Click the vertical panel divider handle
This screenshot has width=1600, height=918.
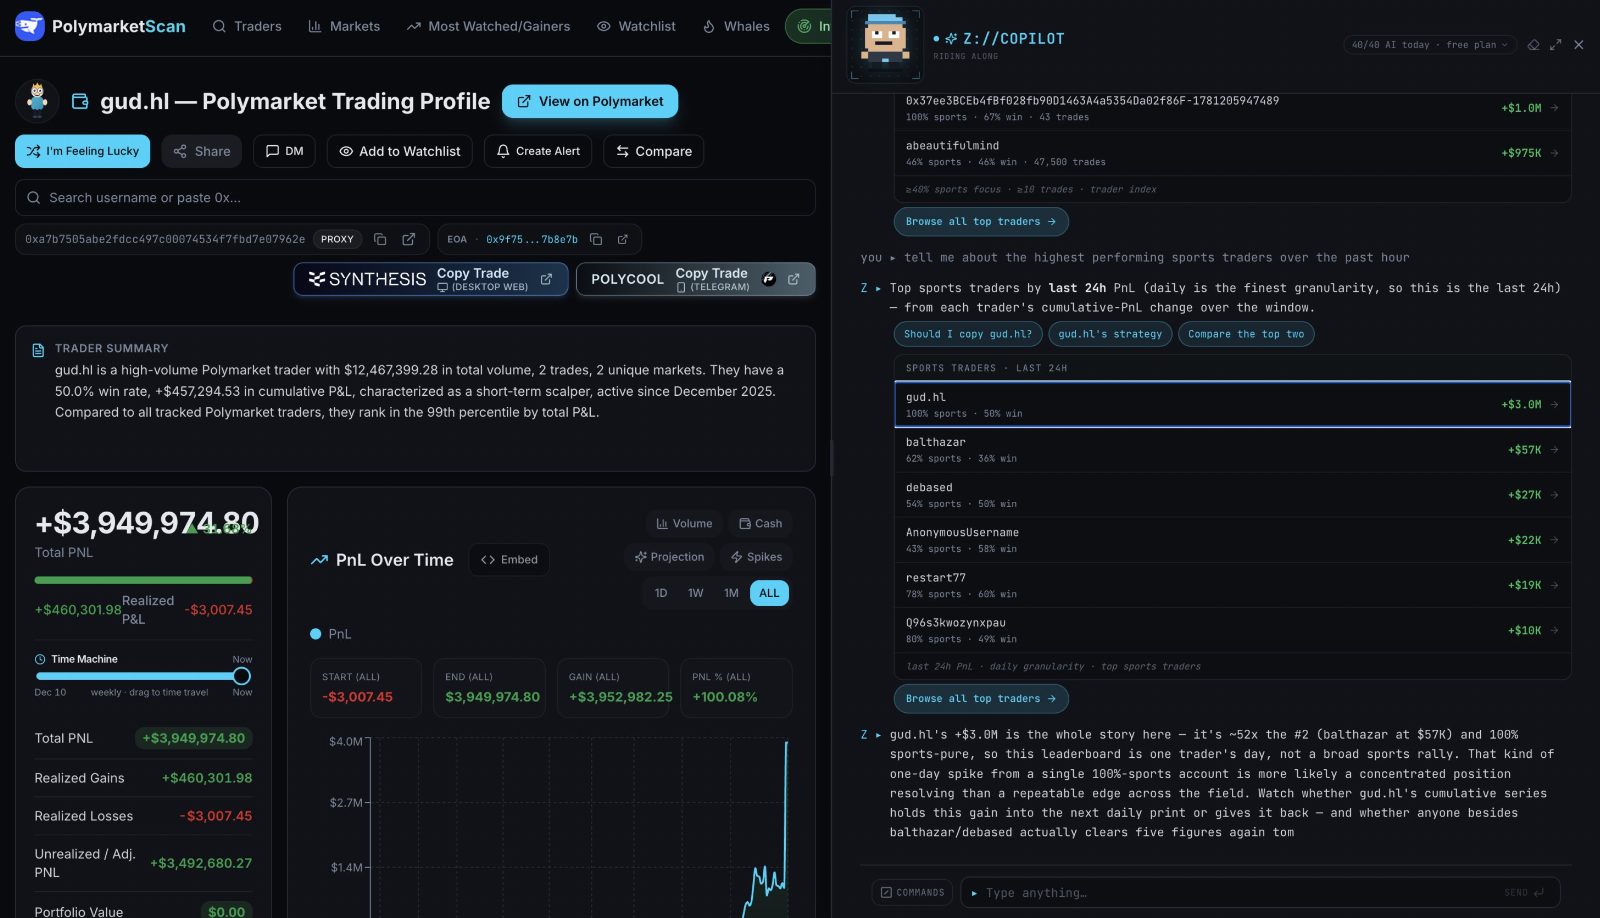(x=831, y=459)
